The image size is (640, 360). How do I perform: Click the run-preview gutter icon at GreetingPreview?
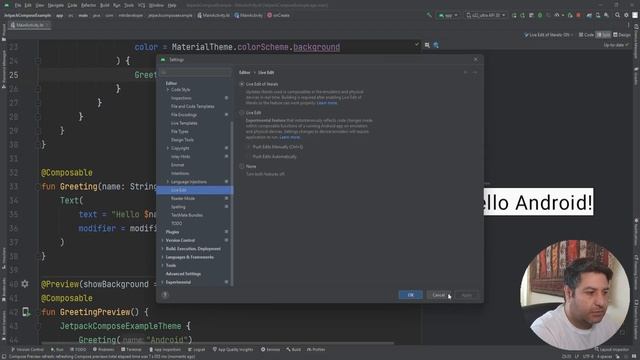click(26, 312)
